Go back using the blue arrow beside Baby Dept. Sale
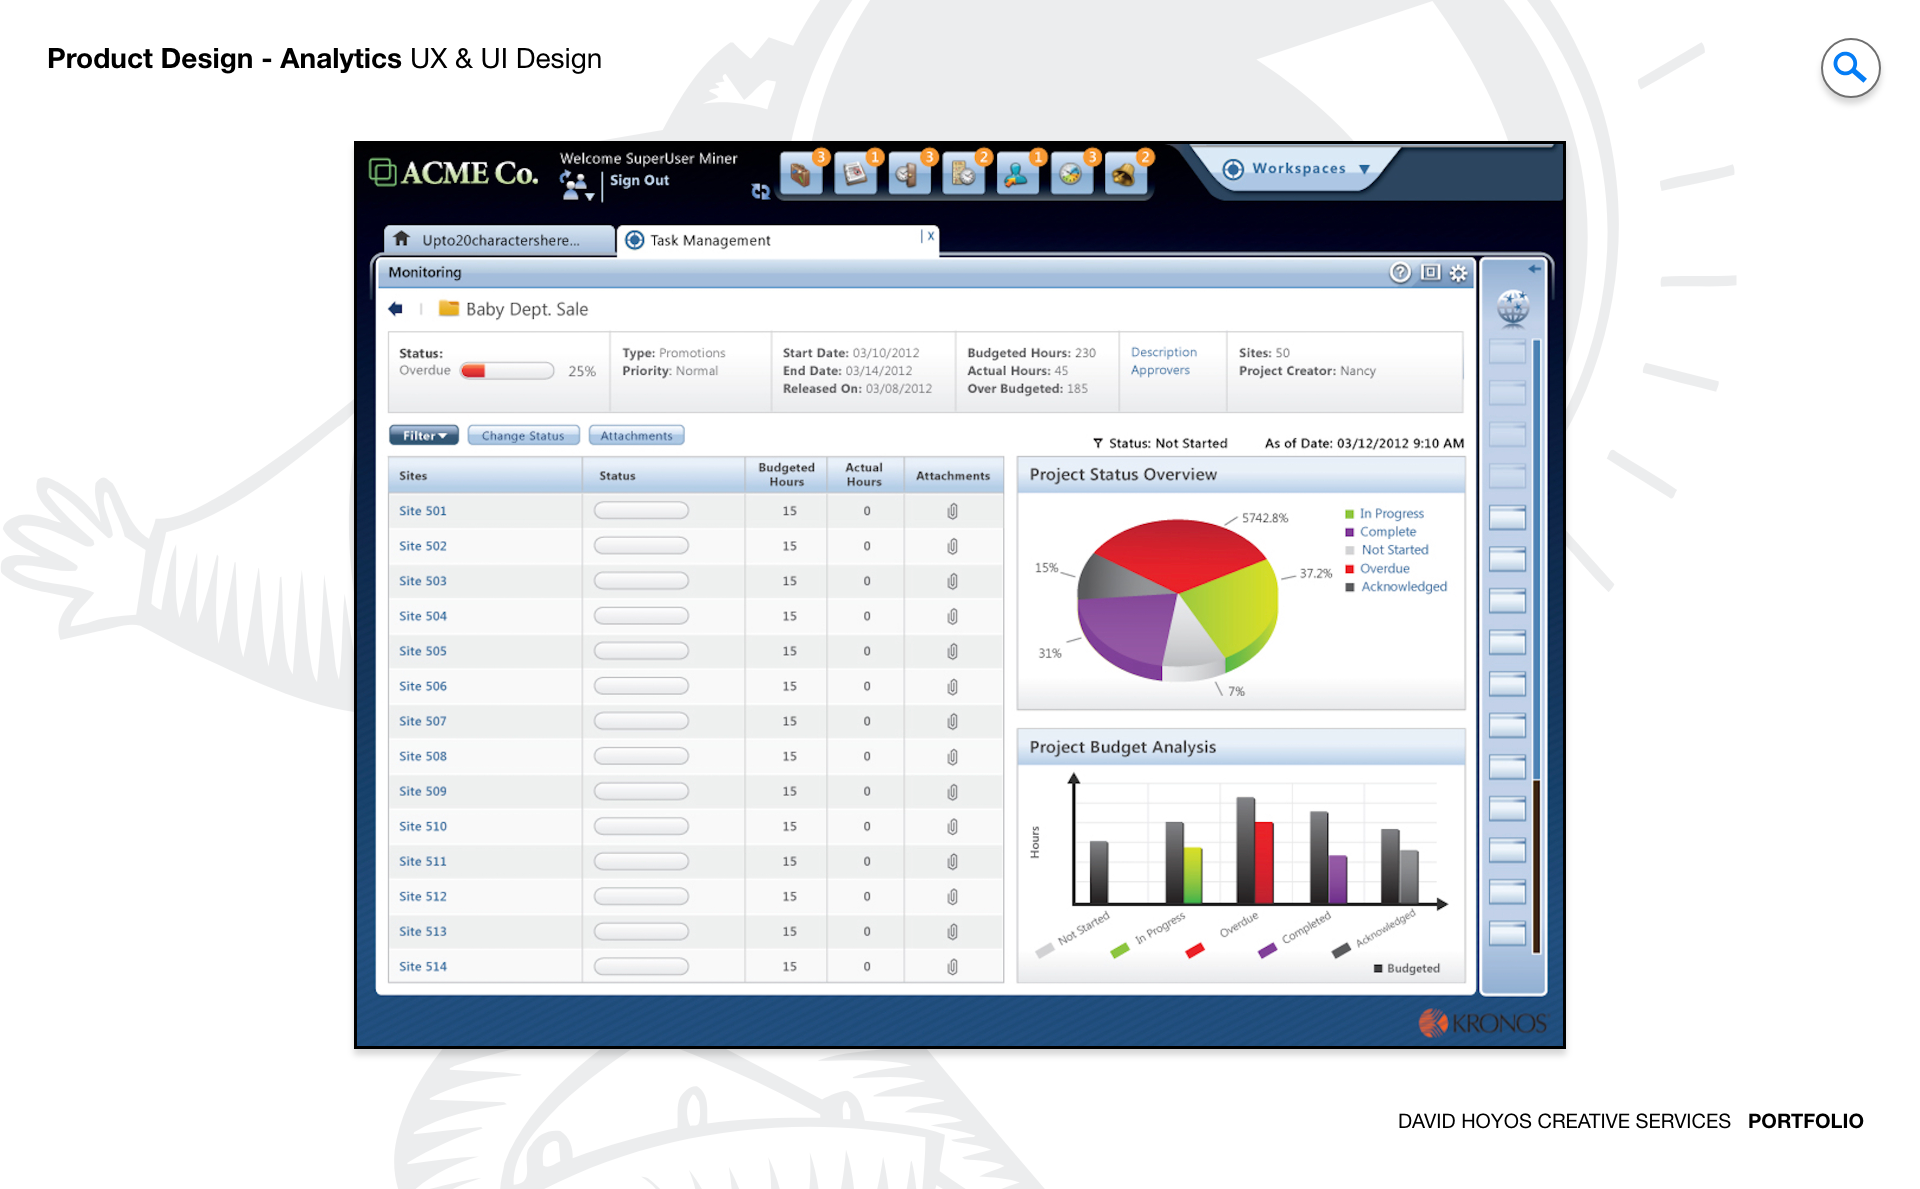Image resolution: width=1920 pixels, height=1189 pixels. coord(396,309)
